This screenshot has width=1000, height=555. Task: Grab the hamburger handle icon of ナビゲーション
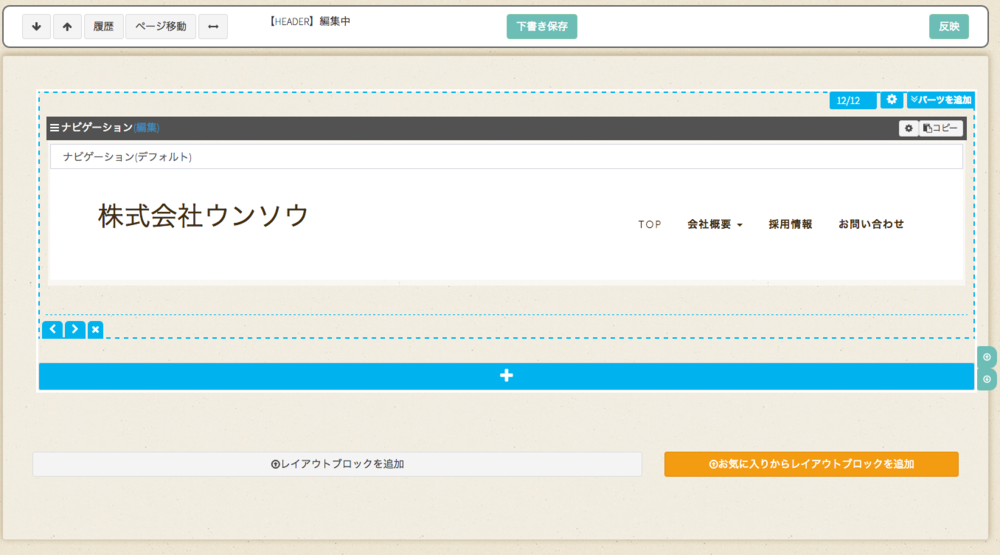coord(55,128)
